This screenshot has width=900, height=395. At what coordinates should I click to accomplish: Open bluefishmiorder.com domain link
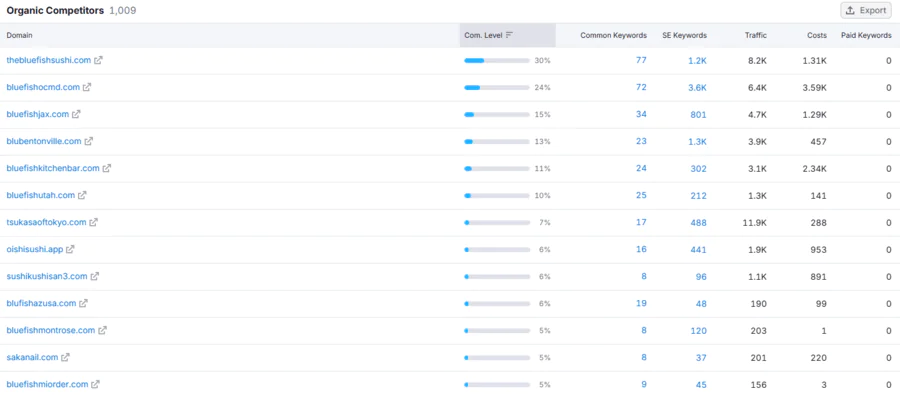(x=47, y=384)
